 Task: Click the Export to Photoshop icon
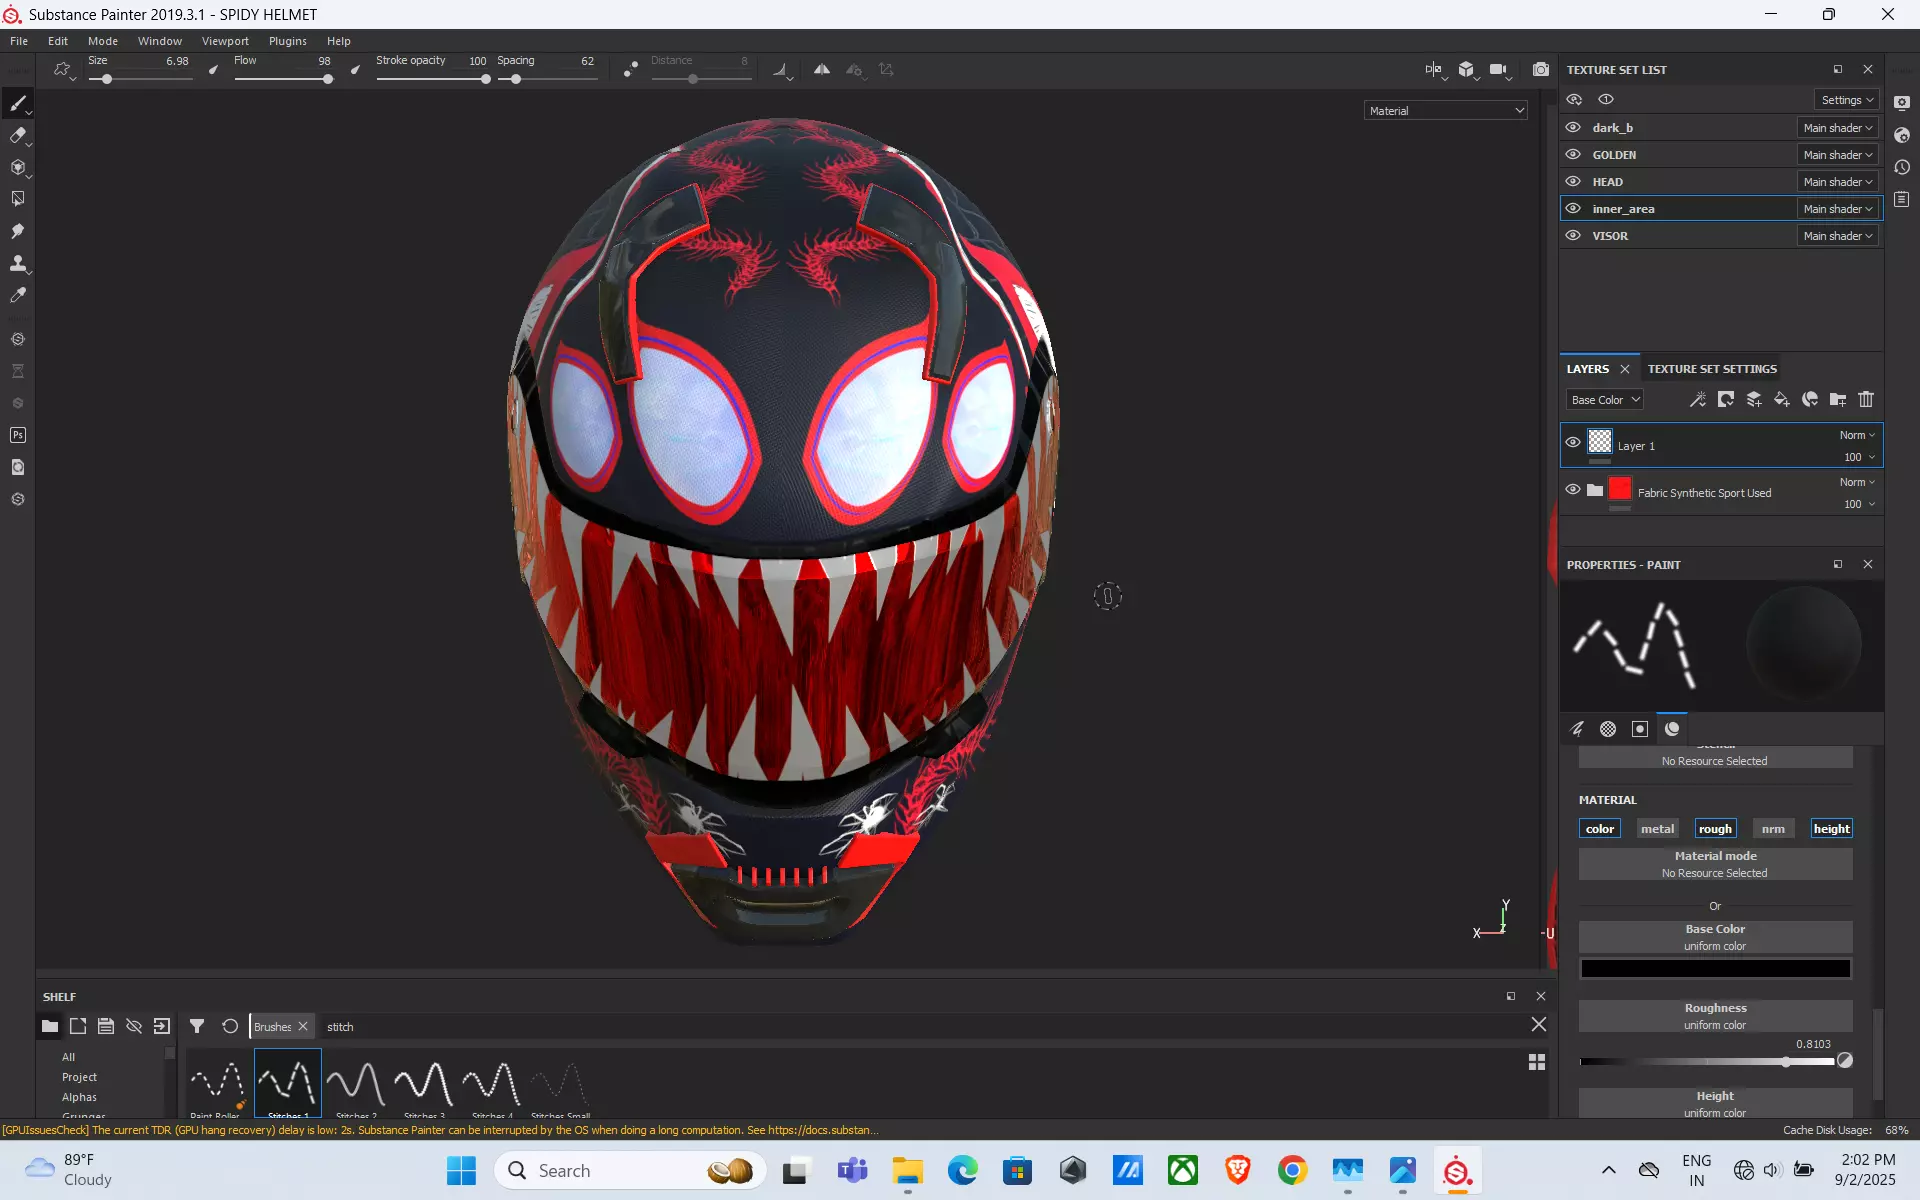pos(18,435)
